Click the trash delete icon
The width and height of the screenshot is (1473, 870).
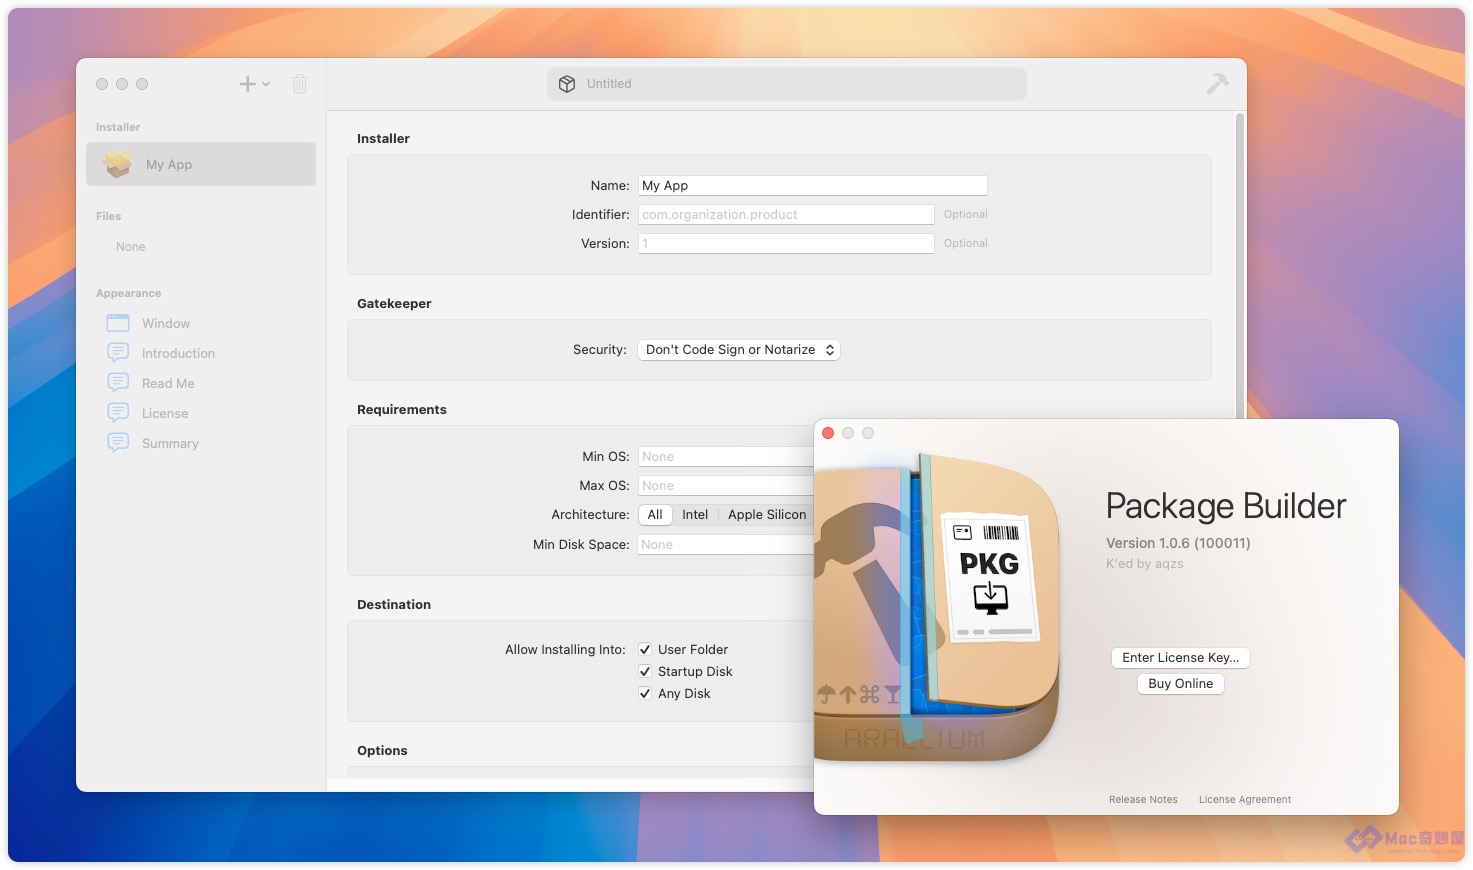pyautogui.click(x=299, y=84)
